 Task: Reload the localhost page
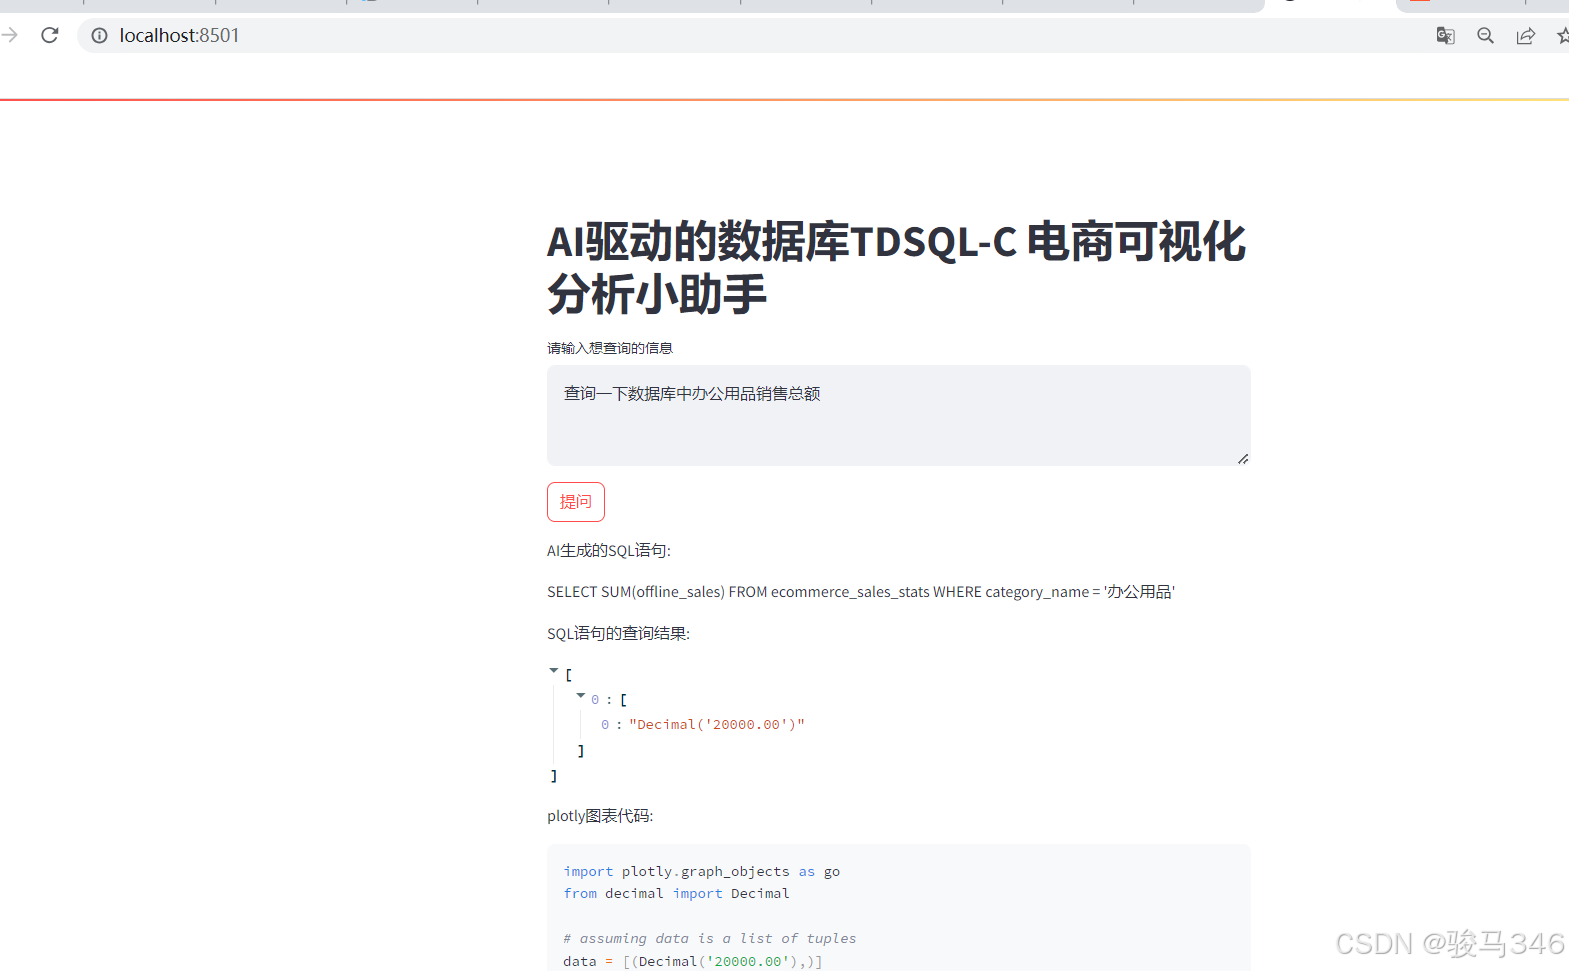pos(50,35)
